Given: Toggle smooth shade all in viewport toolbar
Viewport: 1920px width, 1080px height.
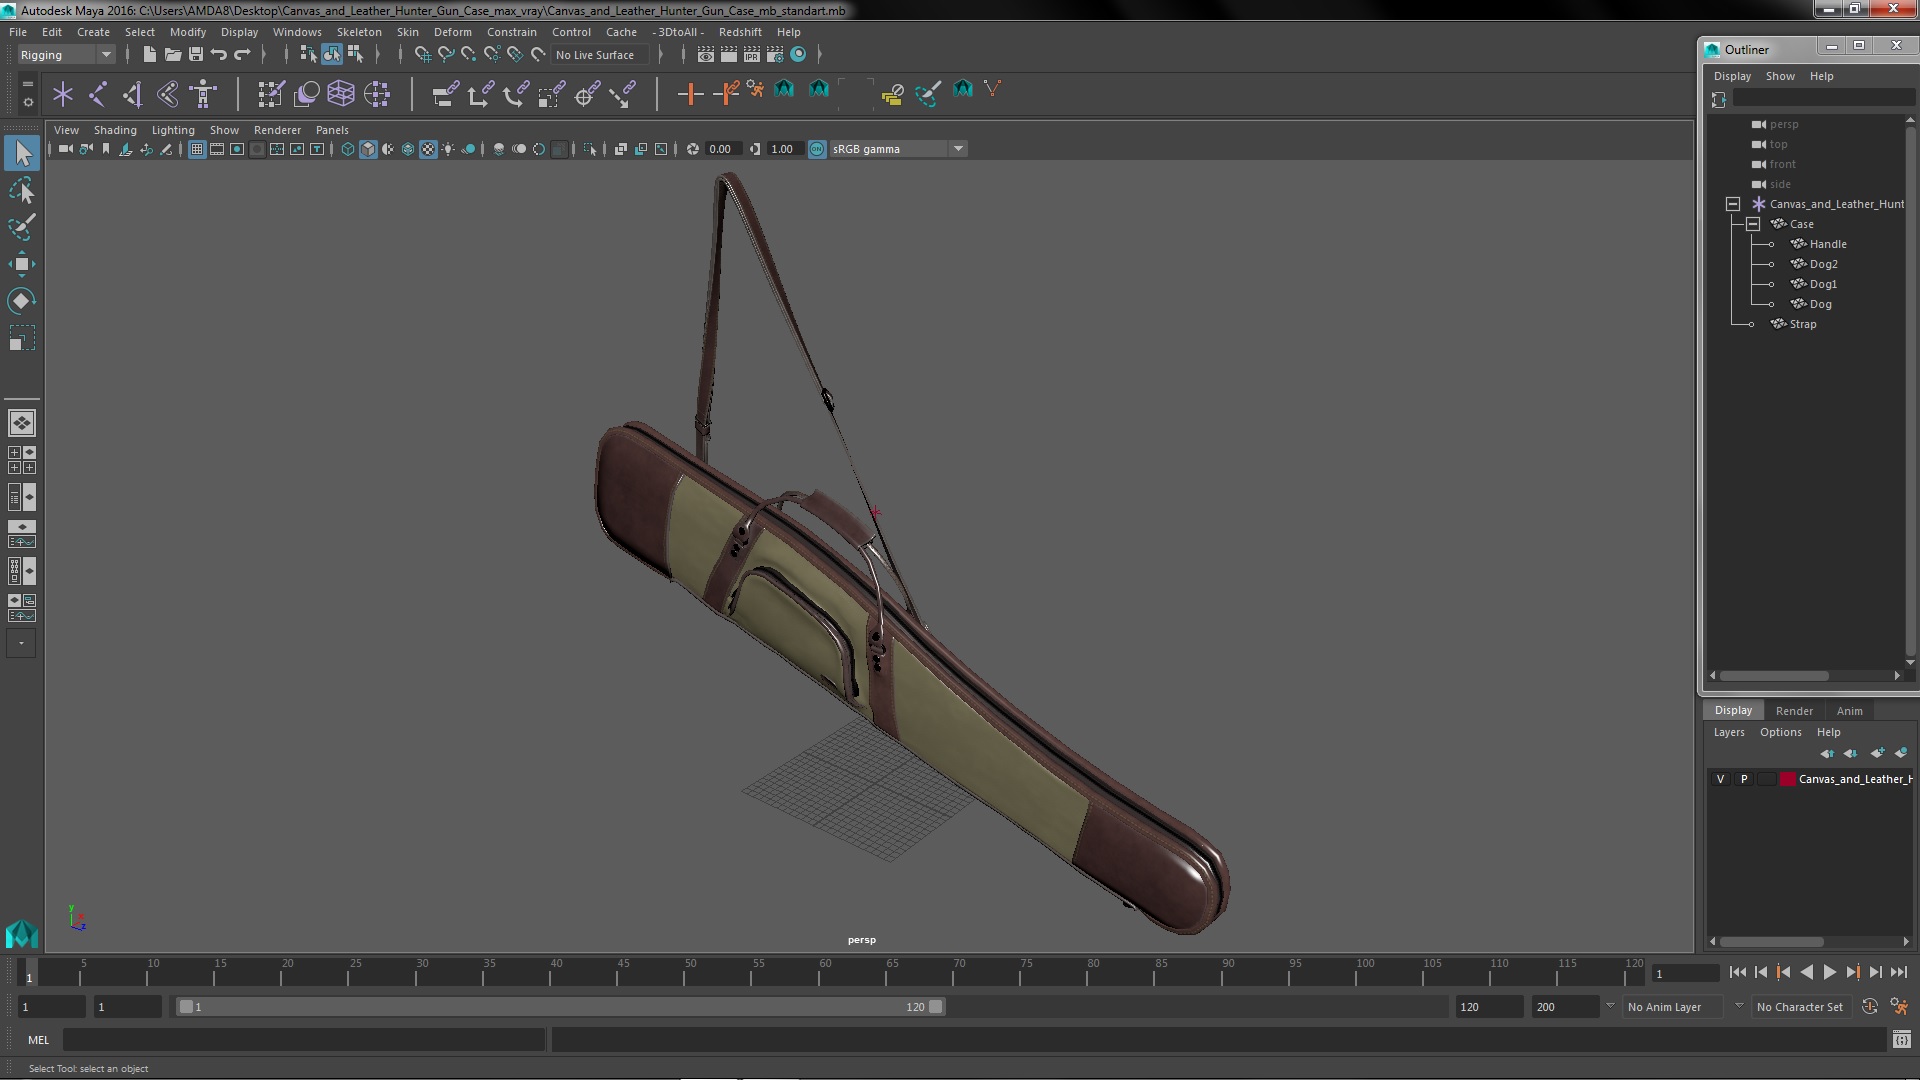Looking at the screenshot, I should coord(368,149).
